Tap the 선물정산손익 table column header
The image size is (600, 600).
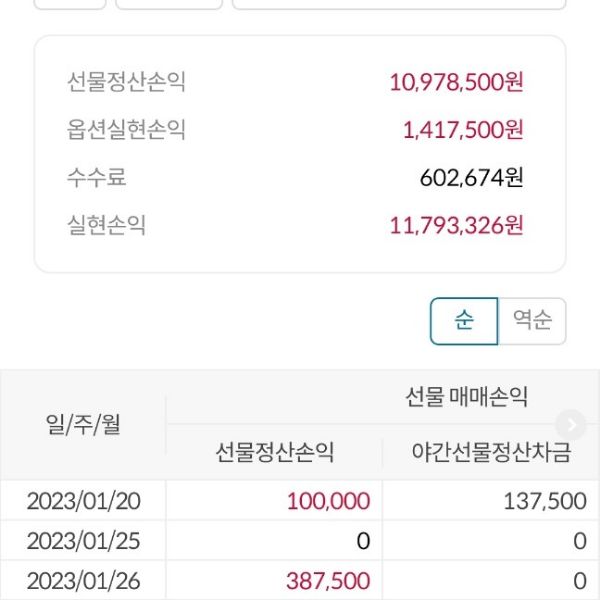[274, 453]
